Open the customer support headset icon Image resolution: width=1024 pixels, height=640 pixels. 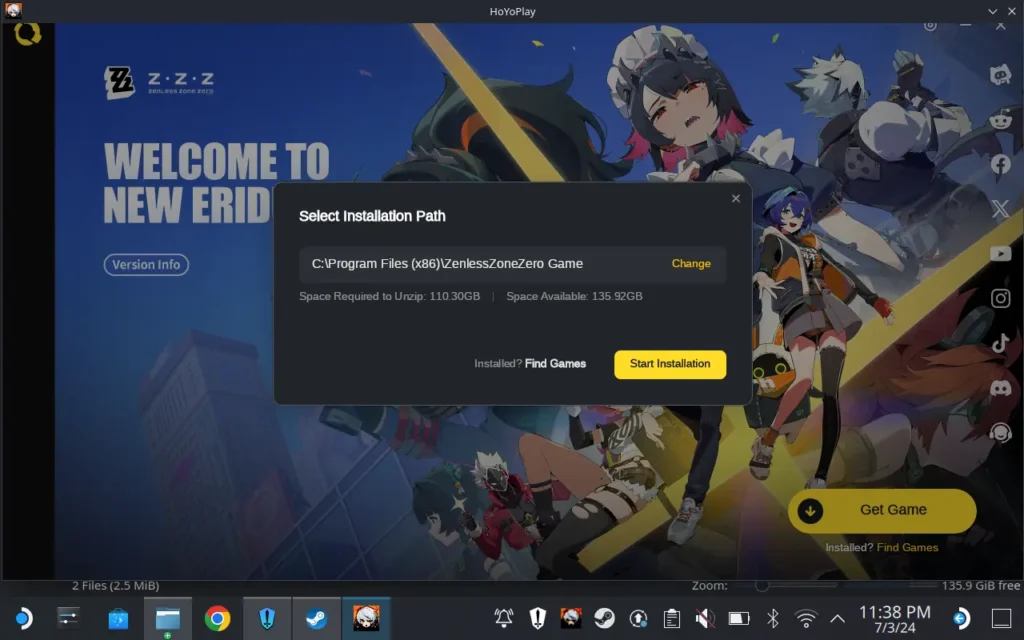tap(1000, 432)
